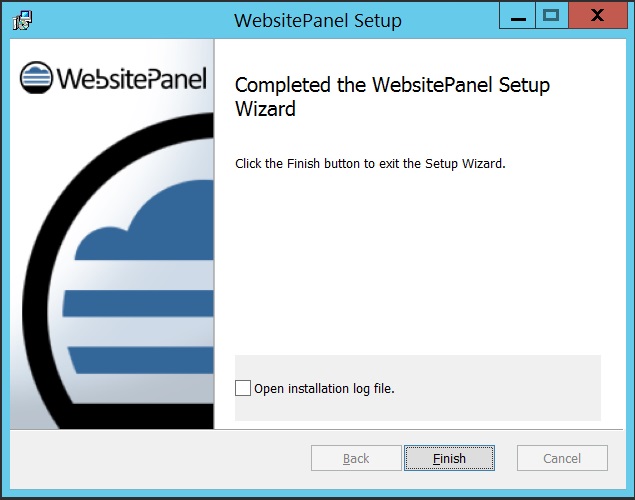
Task: Click the Completed the WebsitePanel Setup Wizard heading
Action: [392, 96]
